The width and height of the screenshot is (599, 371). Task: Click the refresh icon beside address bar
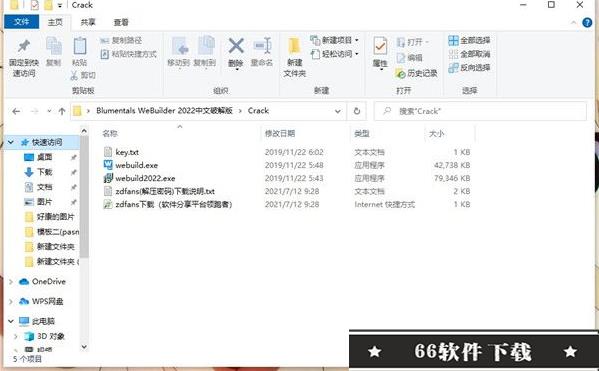(356, 111)
